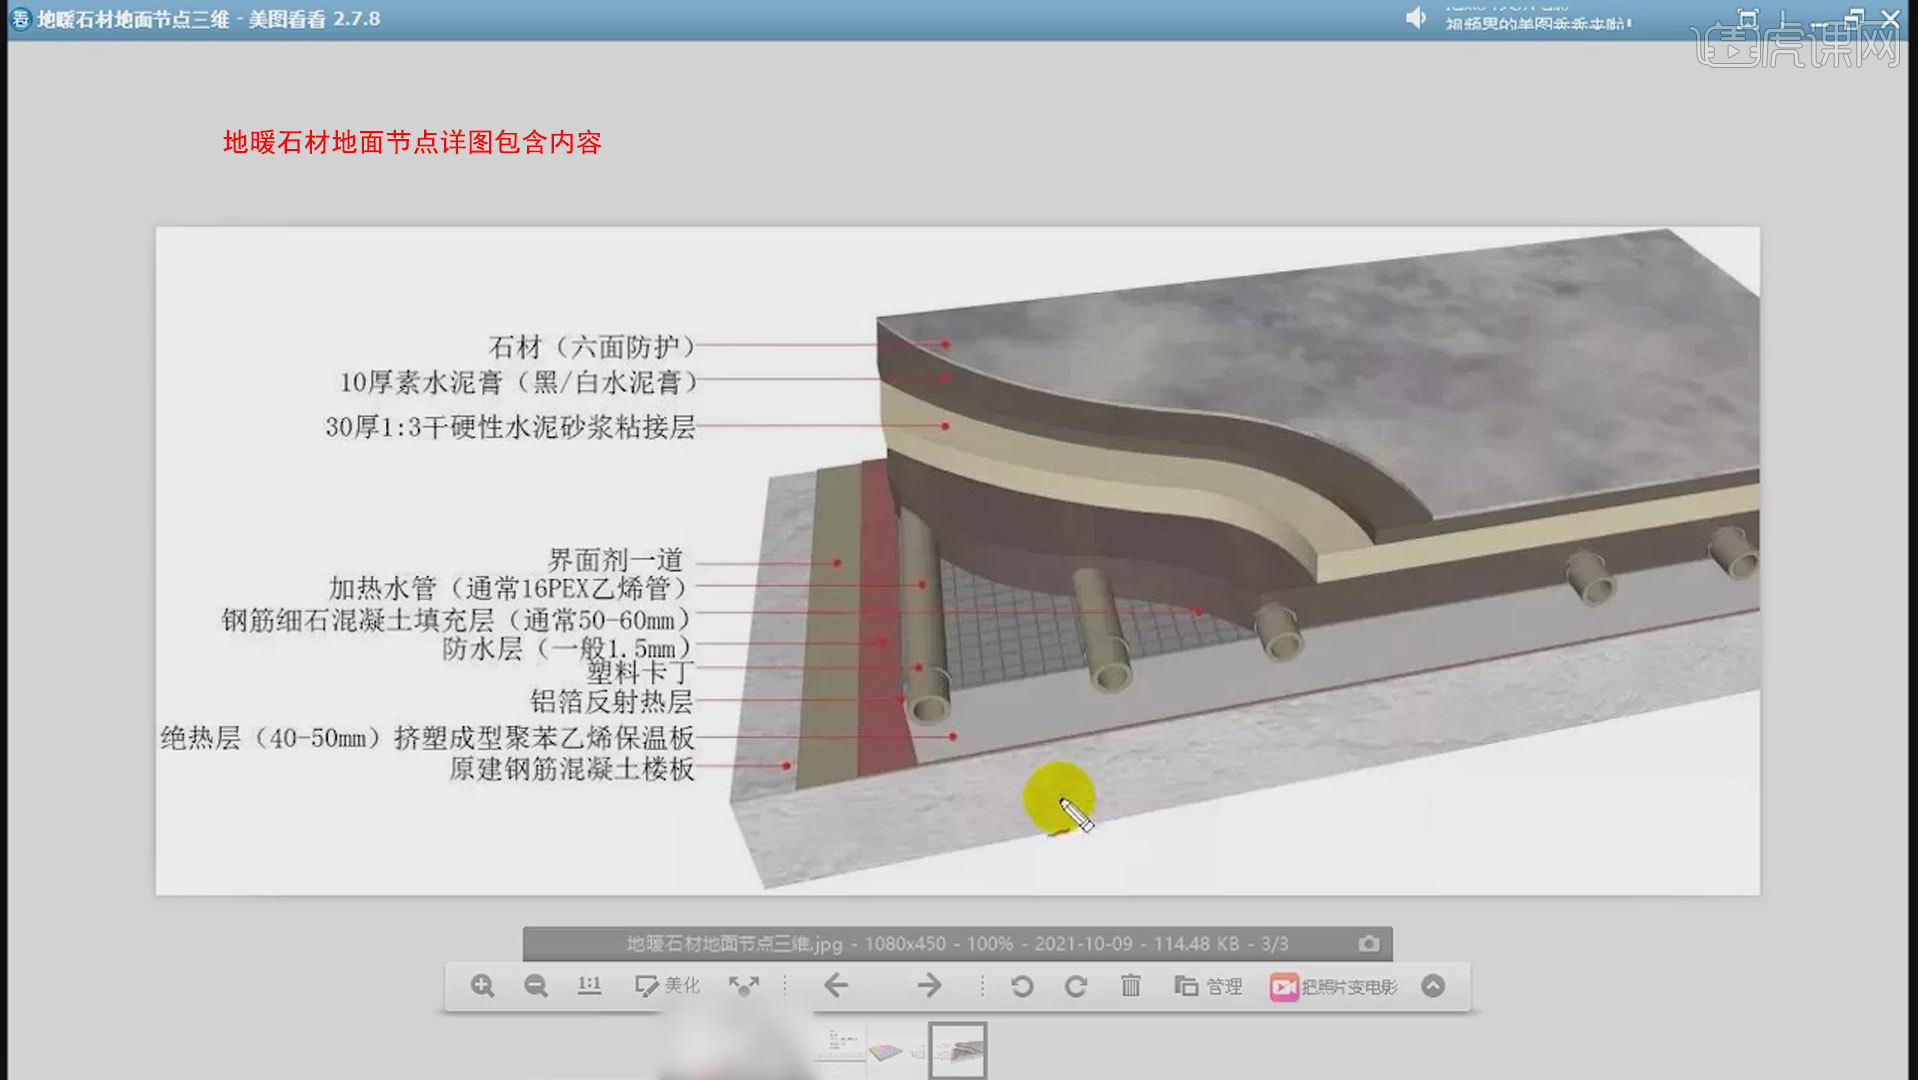Open the 管理 manage window
This screenshot has width=1920, height=1080.
1208,987
